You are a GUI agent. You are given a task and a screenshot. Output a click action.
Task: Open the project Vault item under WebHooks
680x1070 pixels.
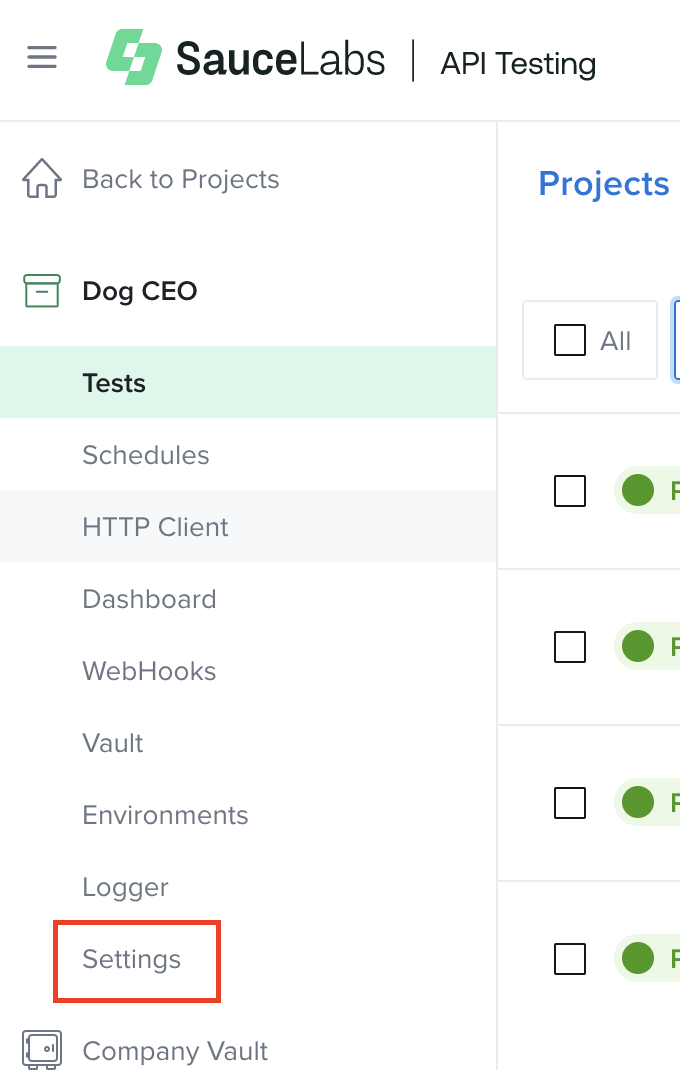pos(113,743)
